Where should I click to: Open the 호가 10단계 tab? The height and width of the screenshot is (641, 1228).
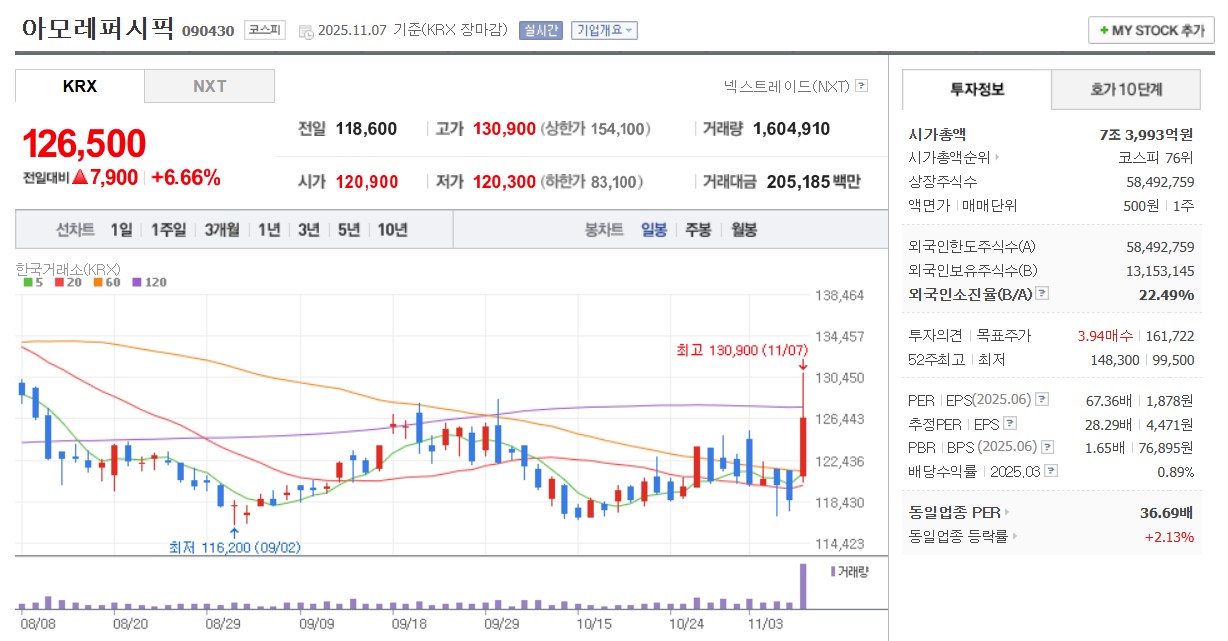click(x=1126, y=90)
